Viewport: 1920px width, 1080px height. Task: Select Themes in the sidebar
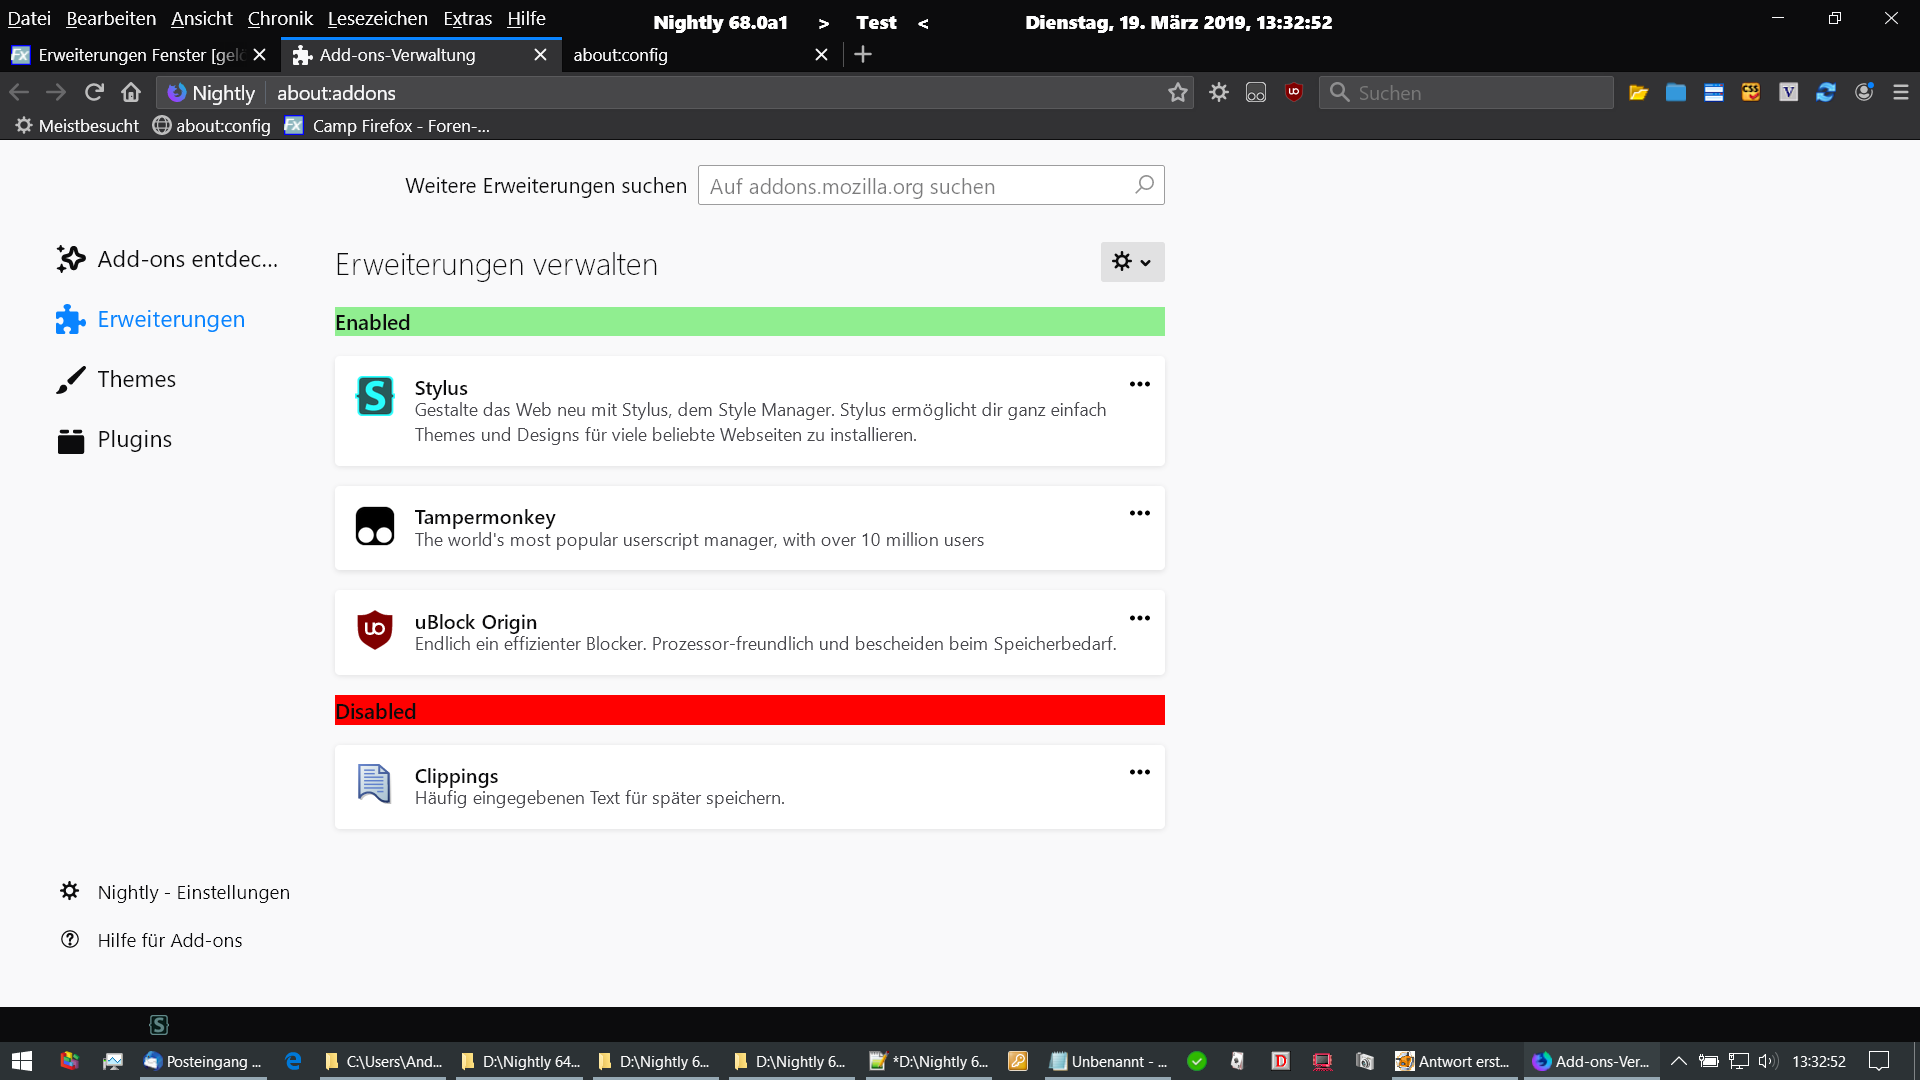[x=136, y=379]
